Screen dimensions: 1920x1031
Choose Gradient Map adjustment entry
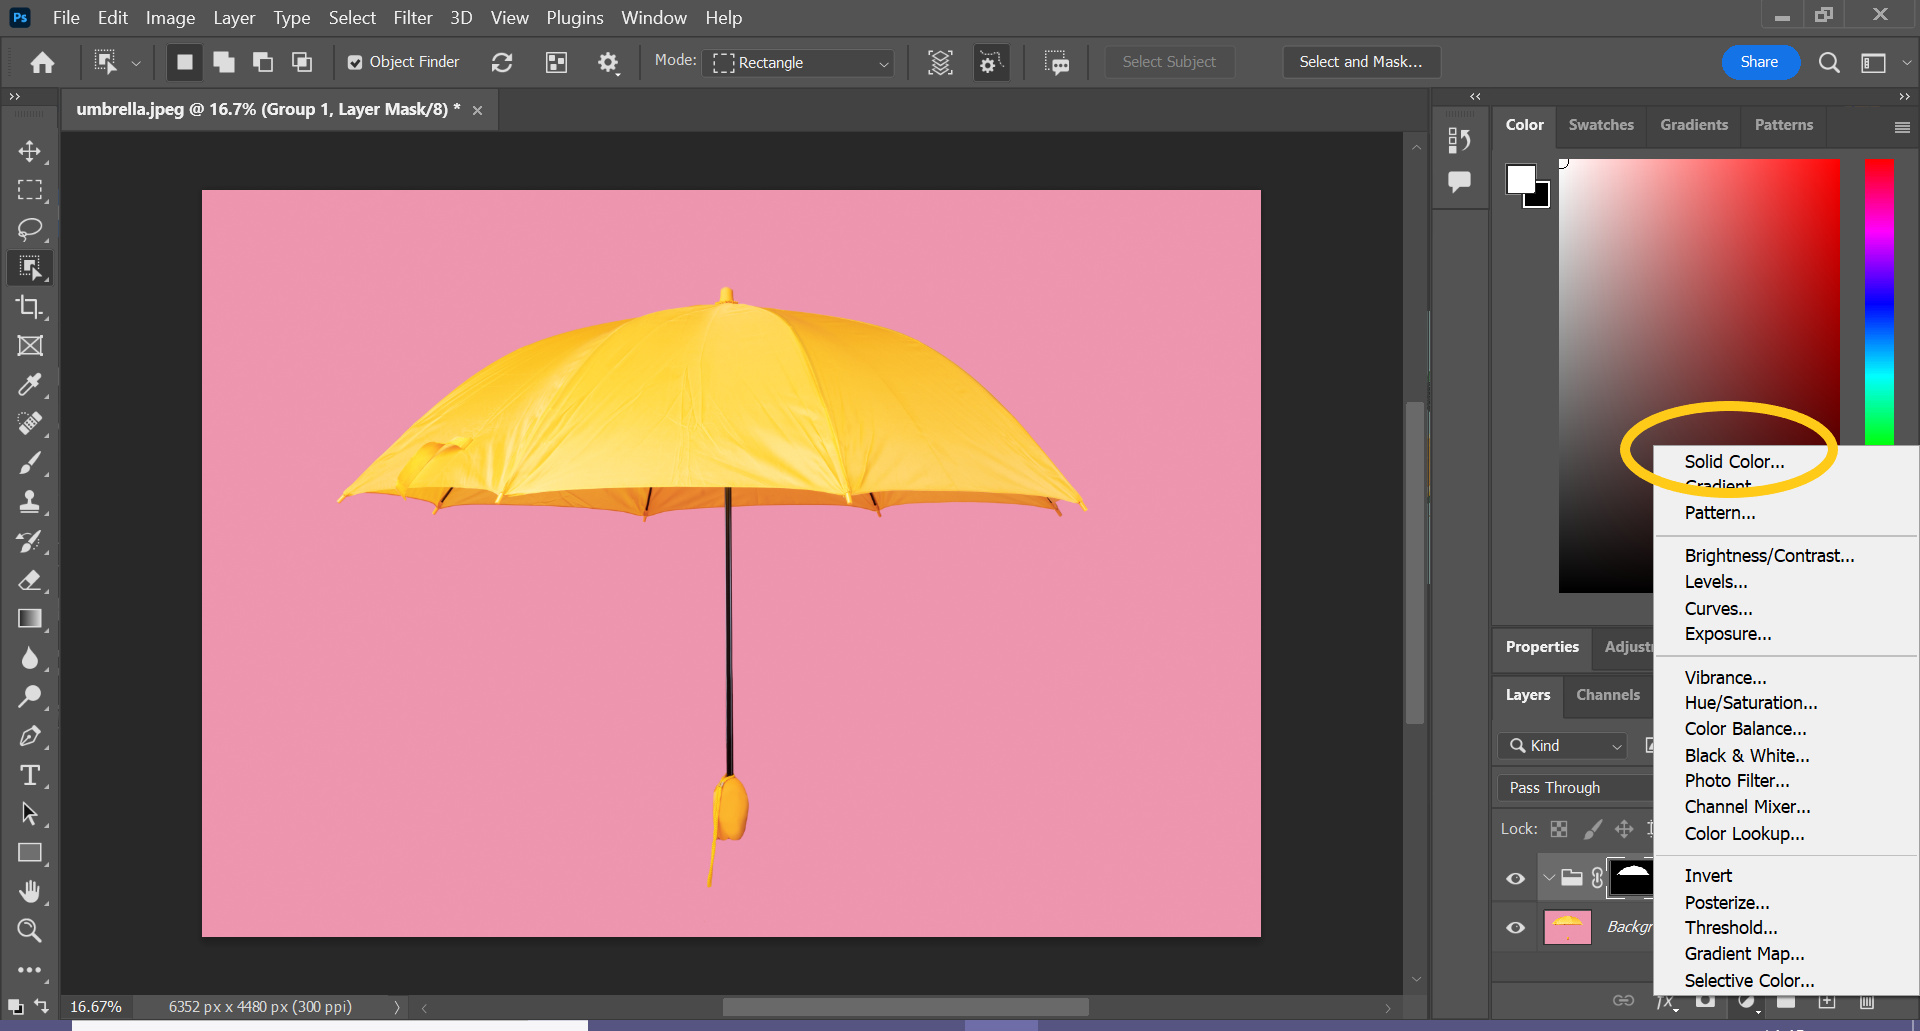pos(1744,954)
